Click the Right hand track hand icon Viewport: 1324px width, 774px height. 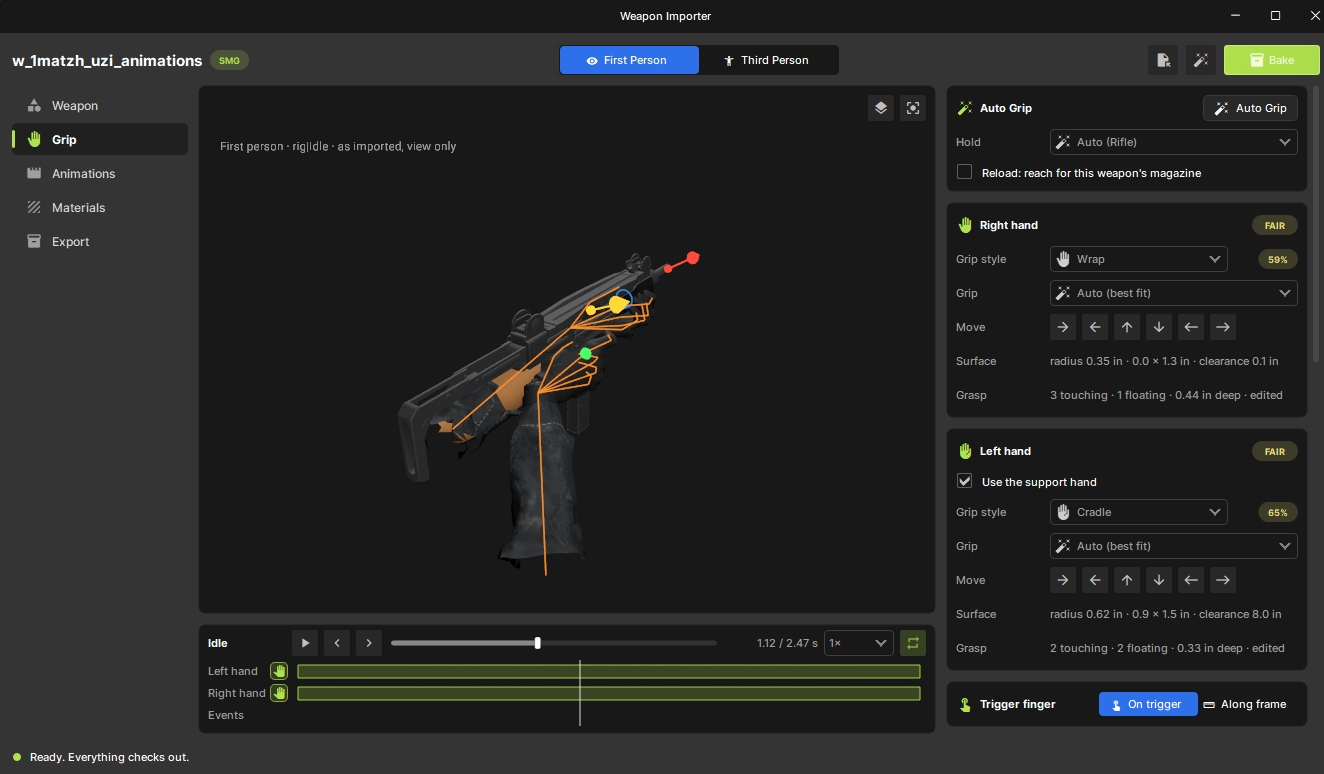pyautogui.click(x=279, y=693)
